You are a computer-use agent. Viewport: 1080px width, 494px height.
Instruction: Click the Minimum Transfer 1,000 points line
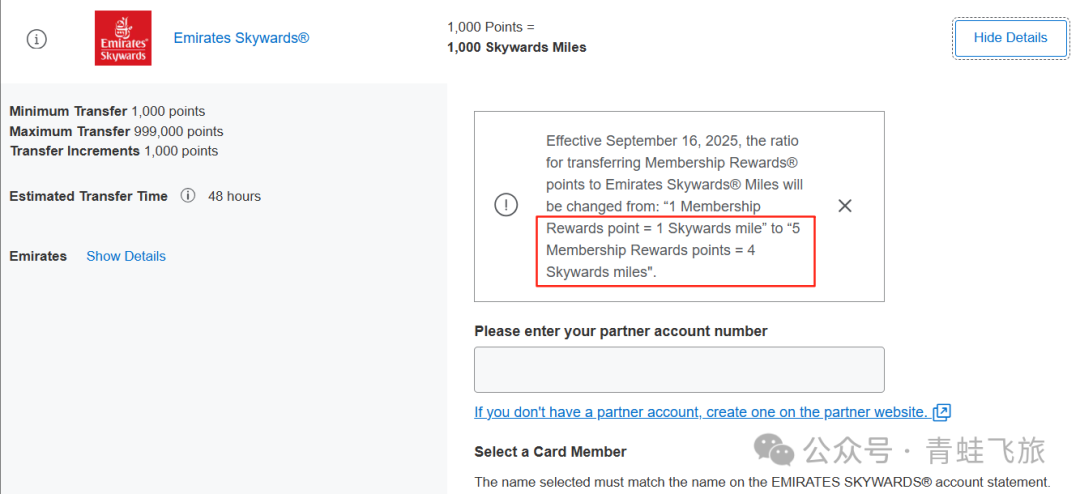(107, 111)
